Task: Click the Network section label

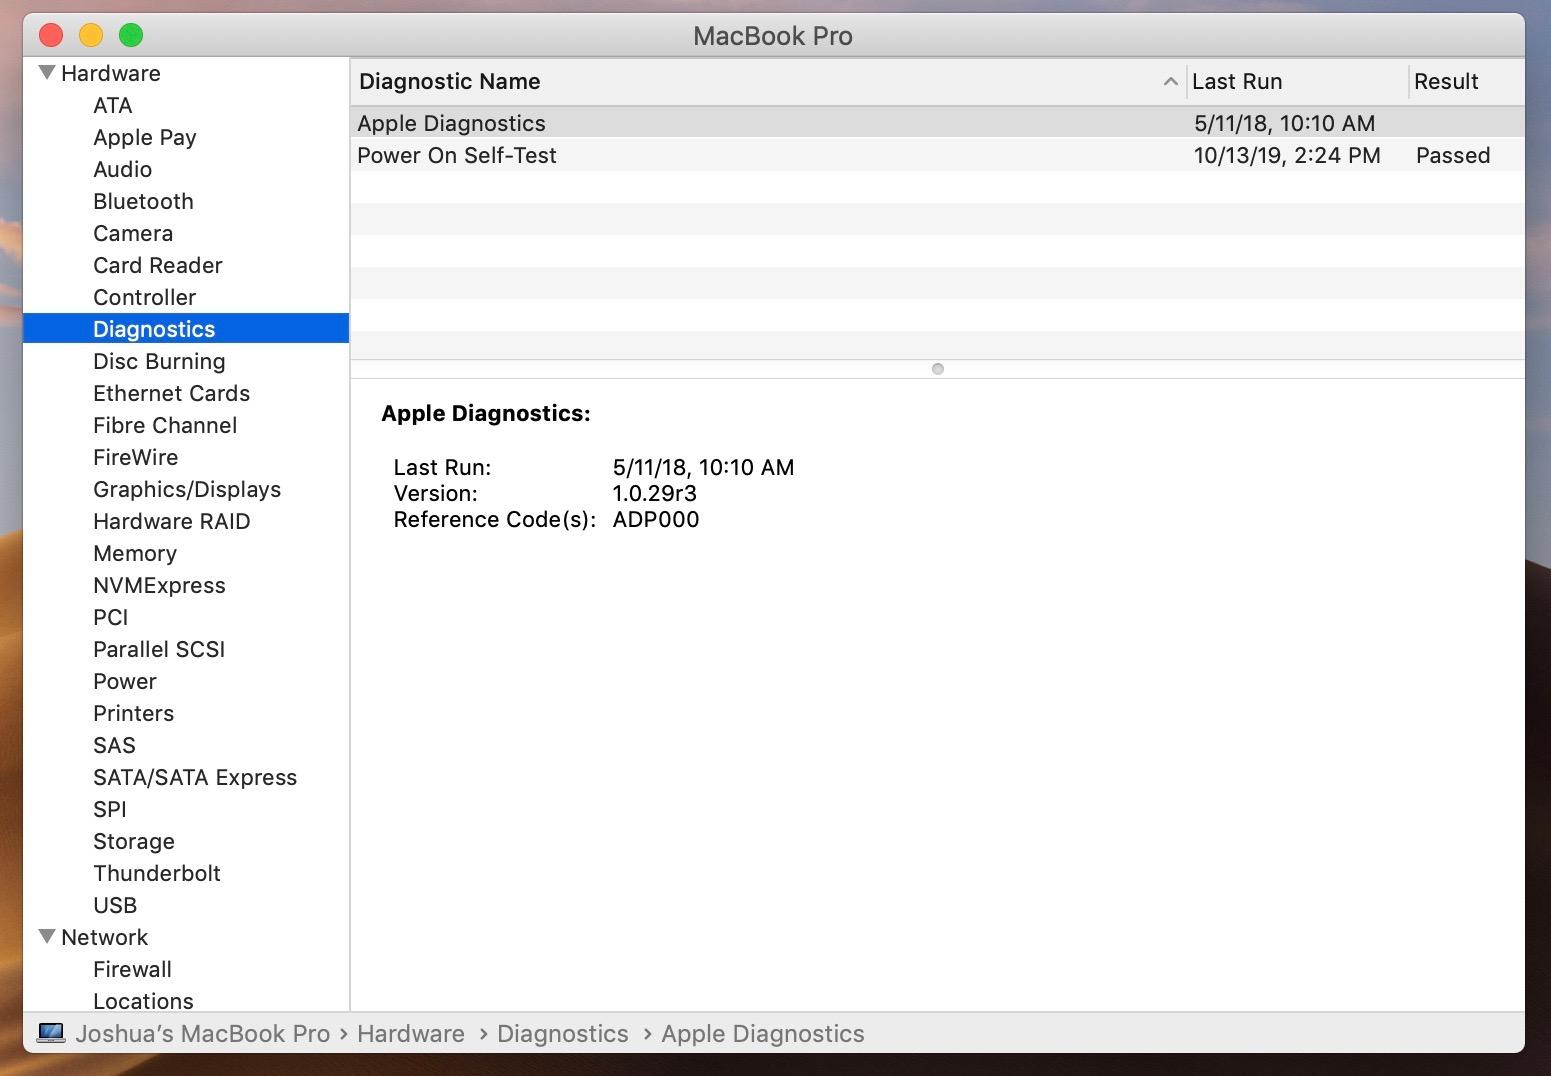Action: pos(105,937)
